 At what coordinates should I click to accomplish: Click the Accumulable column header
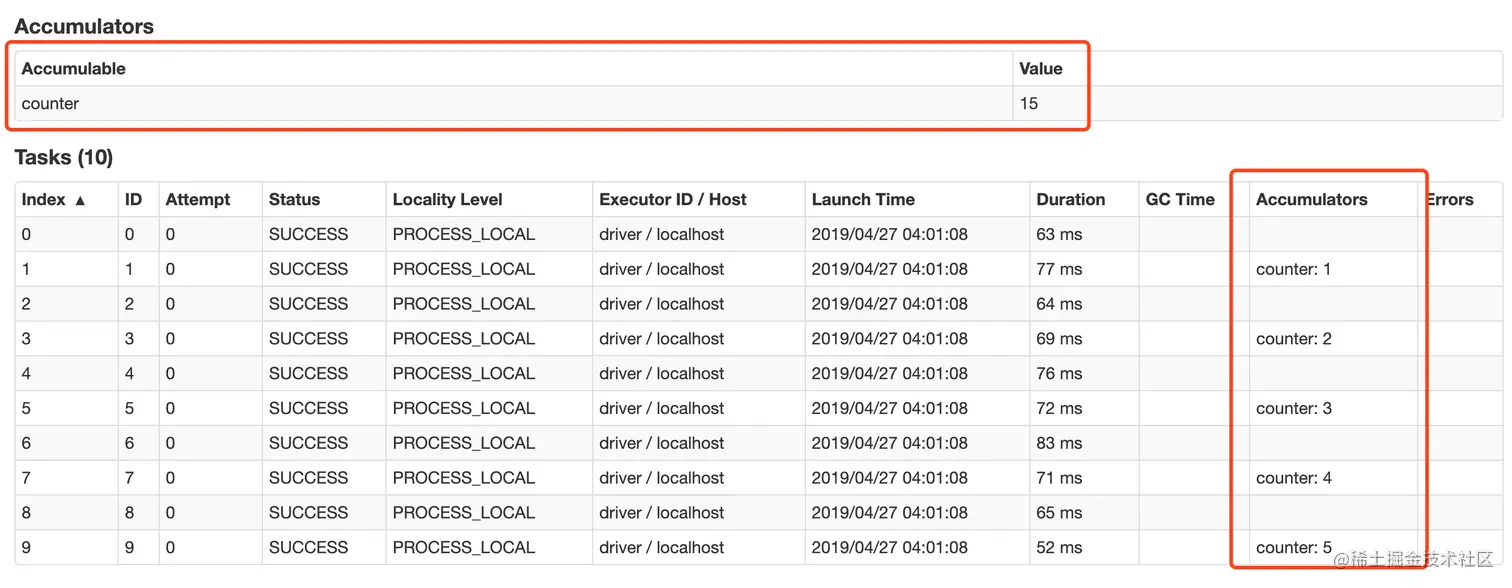(74, 68)
